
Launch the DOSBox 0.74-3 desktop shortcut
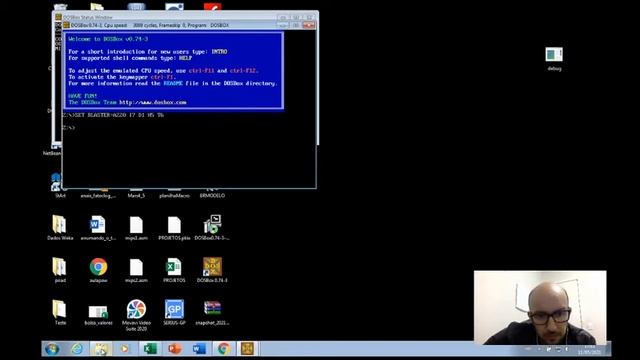[212, 267]
